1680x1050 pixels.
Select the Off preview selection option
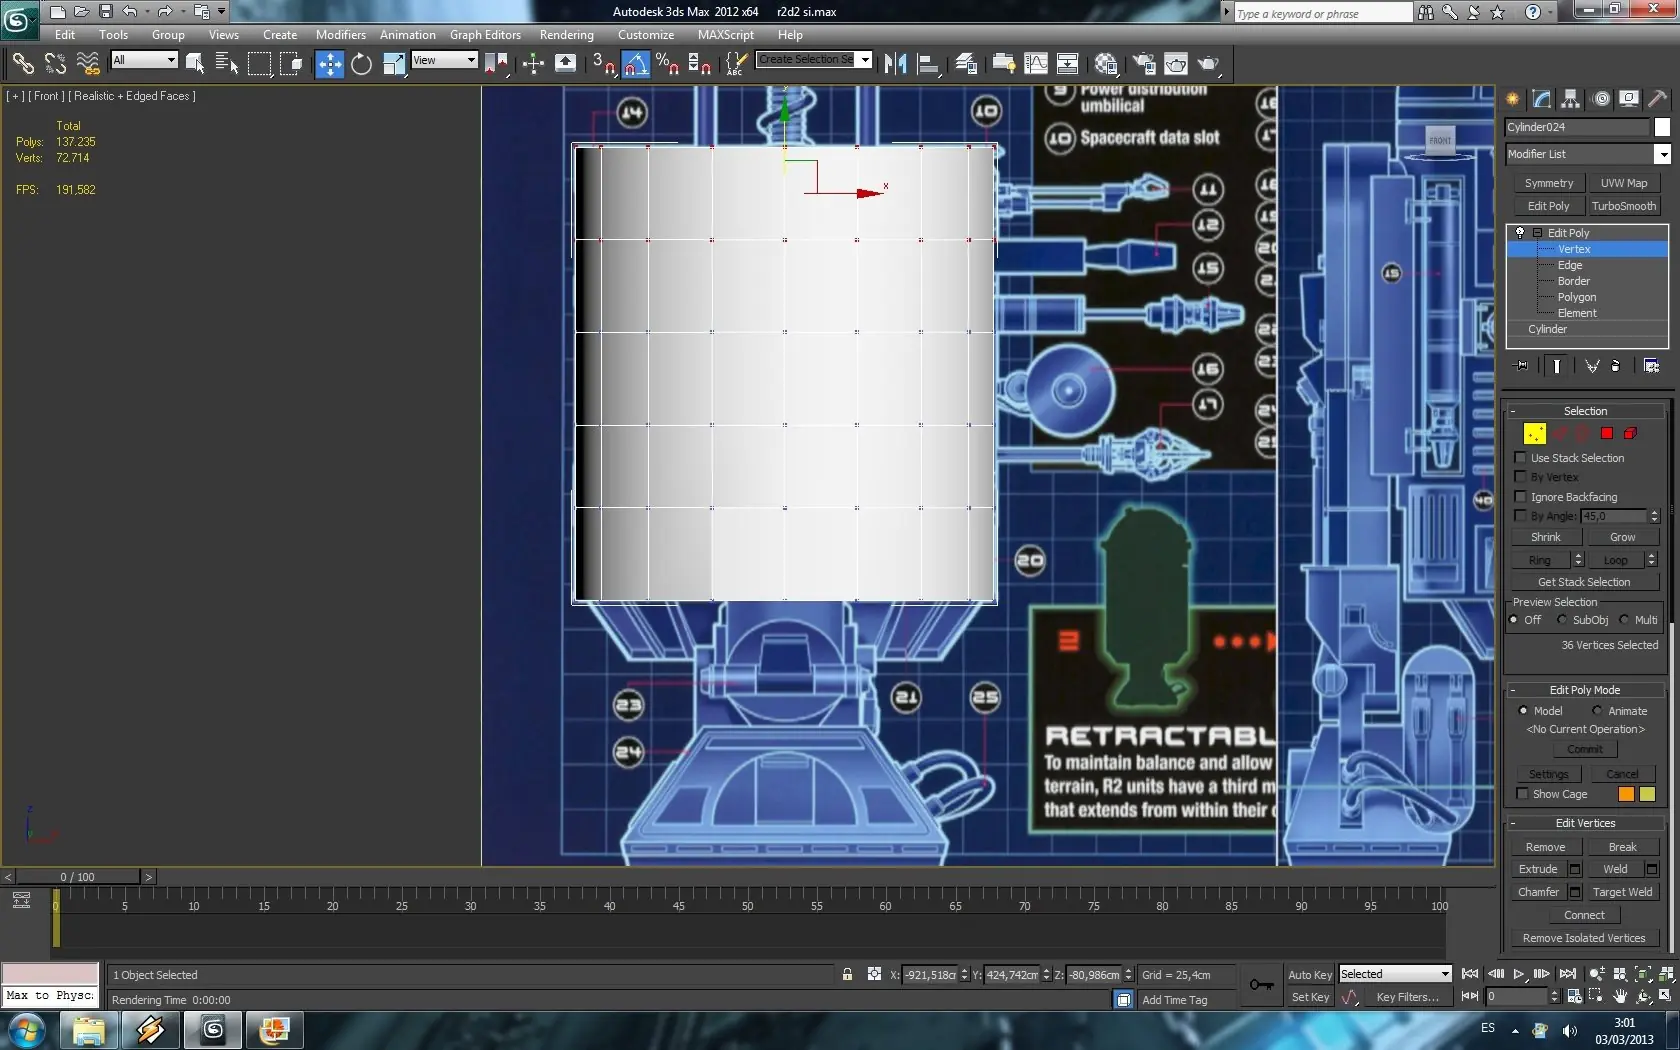click(x=1514, y=620)
